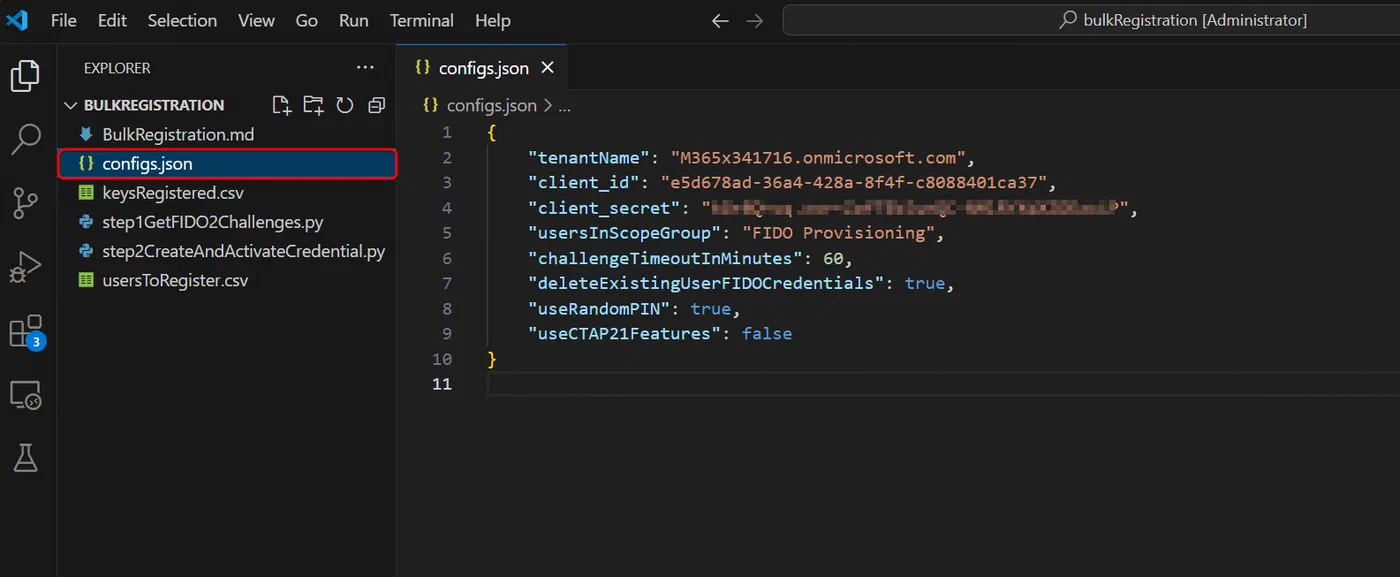This screenshot has width=1400, height=577.
Task: Click the New Folder icon in Explorer
Action: [x=313, y=105]
